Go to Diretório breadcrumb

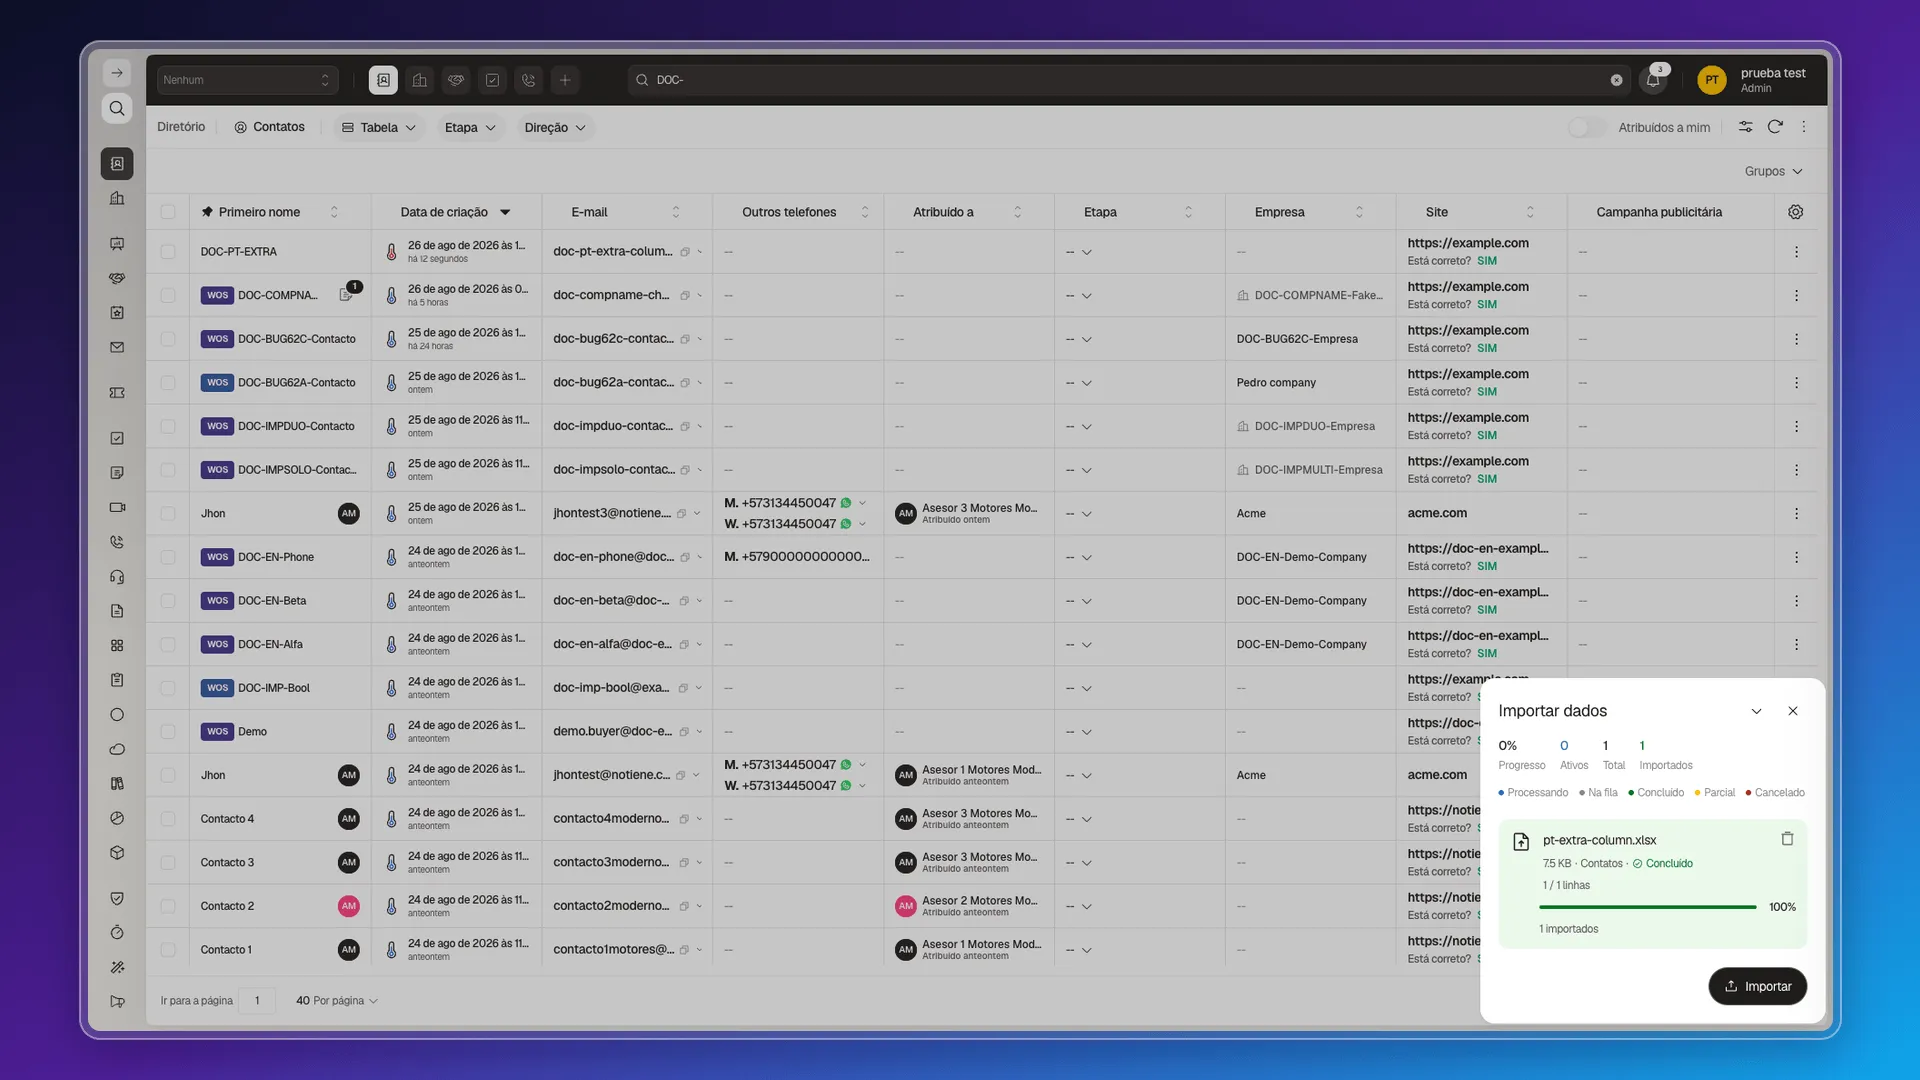(181, 127)
